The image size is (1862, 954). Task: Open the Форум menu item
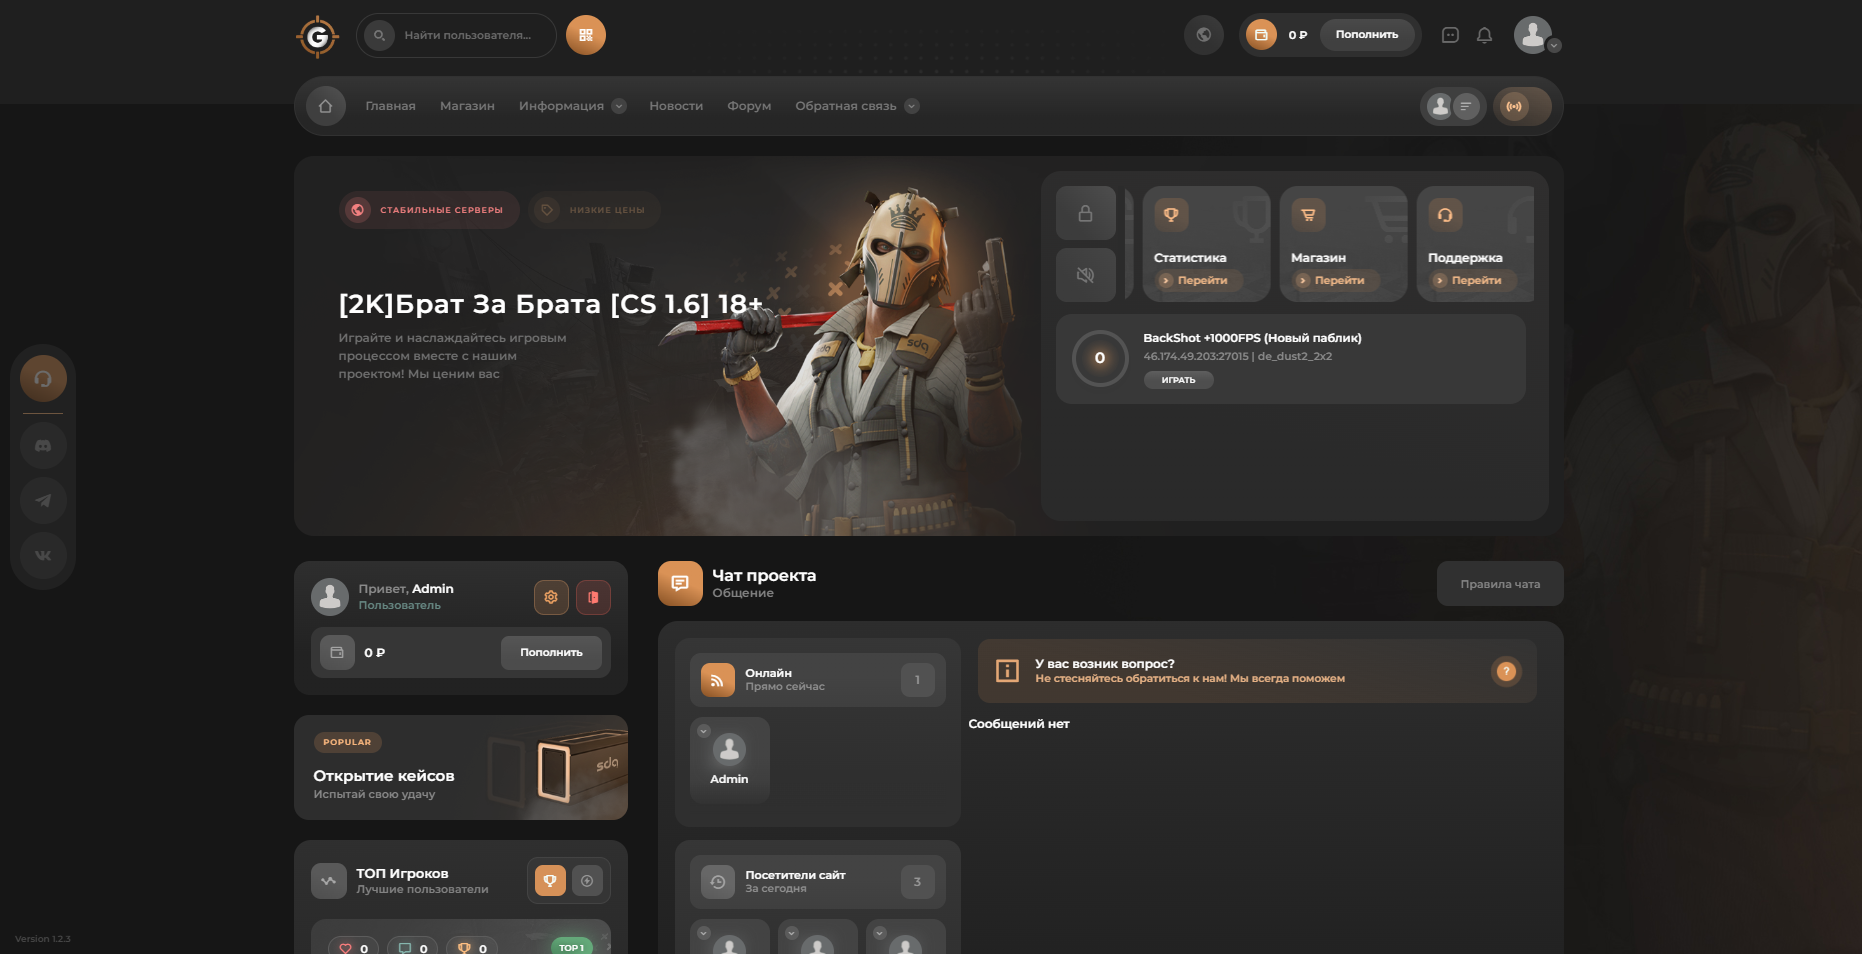point(749,106)
